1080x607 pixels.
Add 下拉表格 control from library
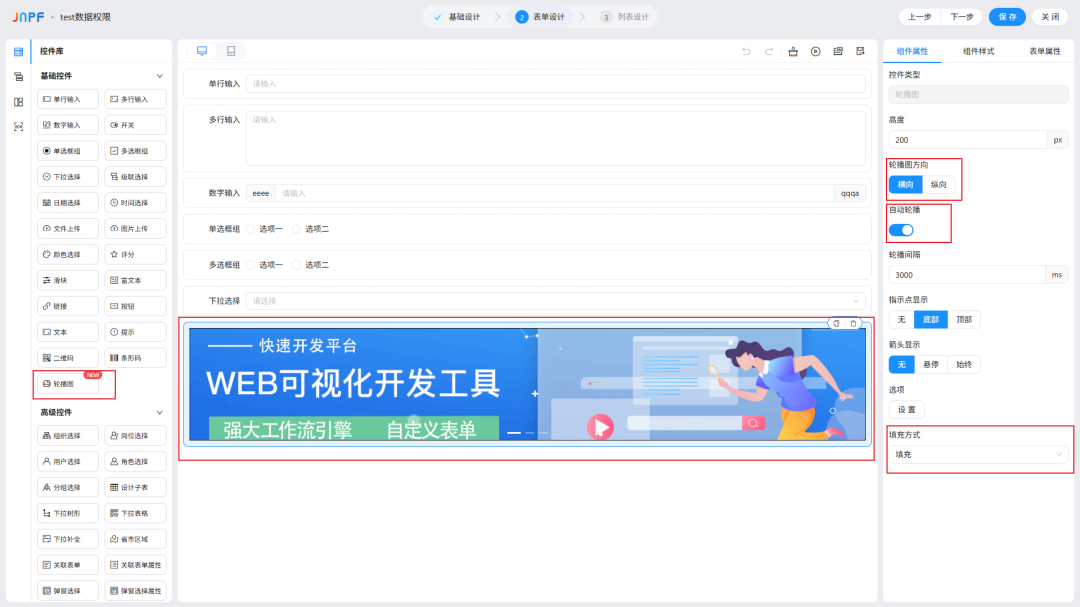pos(135,513)
